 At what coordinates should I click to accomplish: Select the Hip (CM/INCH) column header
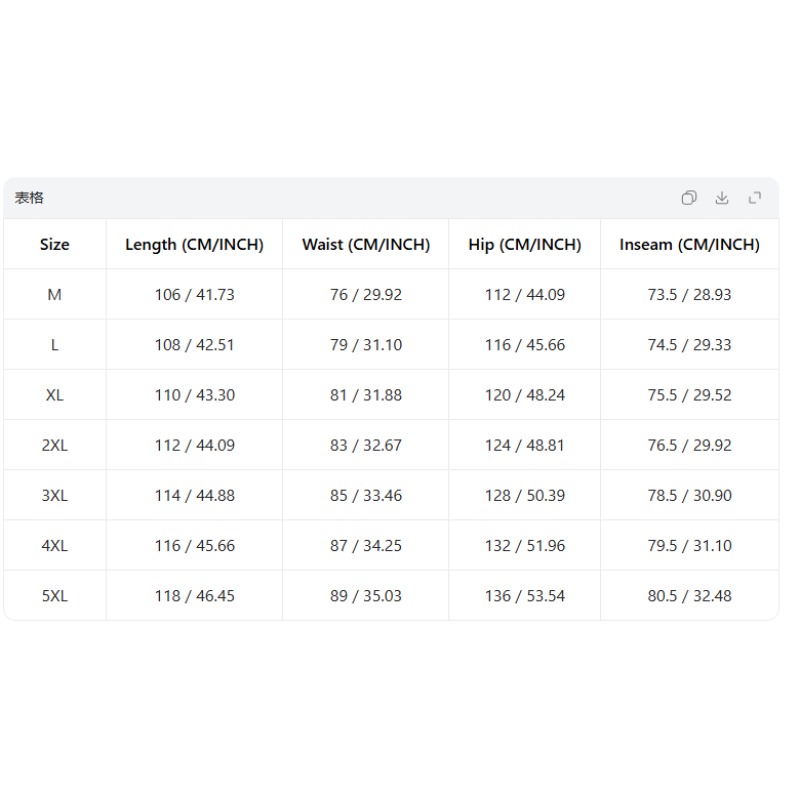coord(525,245)
